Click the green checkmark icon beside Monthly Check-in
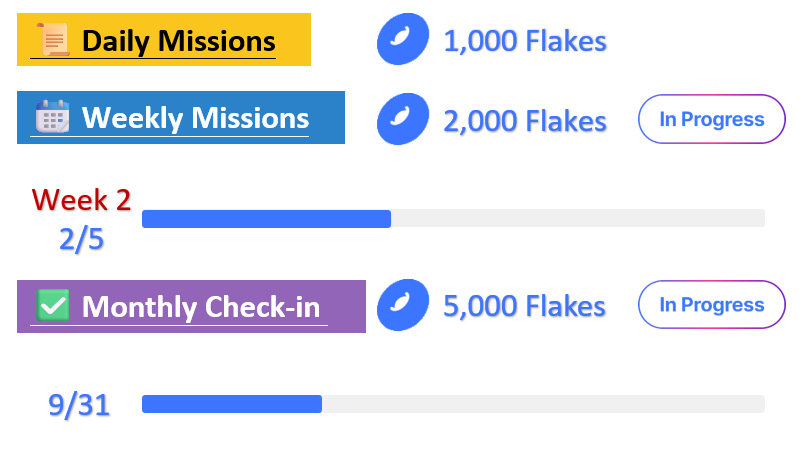Image resolution: width=802 pixels, height=454 pixels. coord(51,305)
